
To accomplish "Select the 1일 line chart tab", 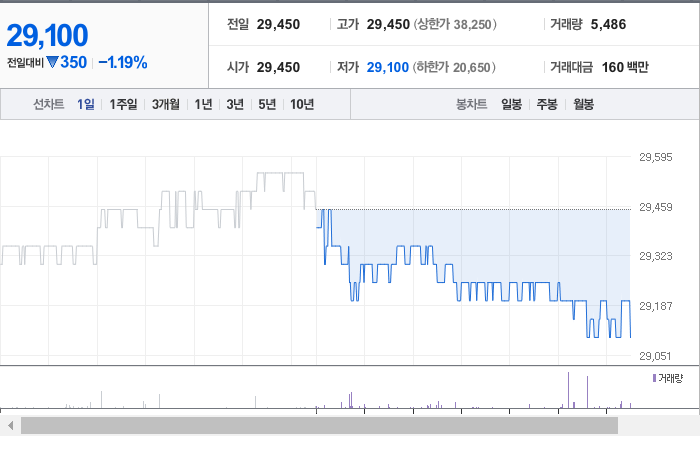I will 86,104.
